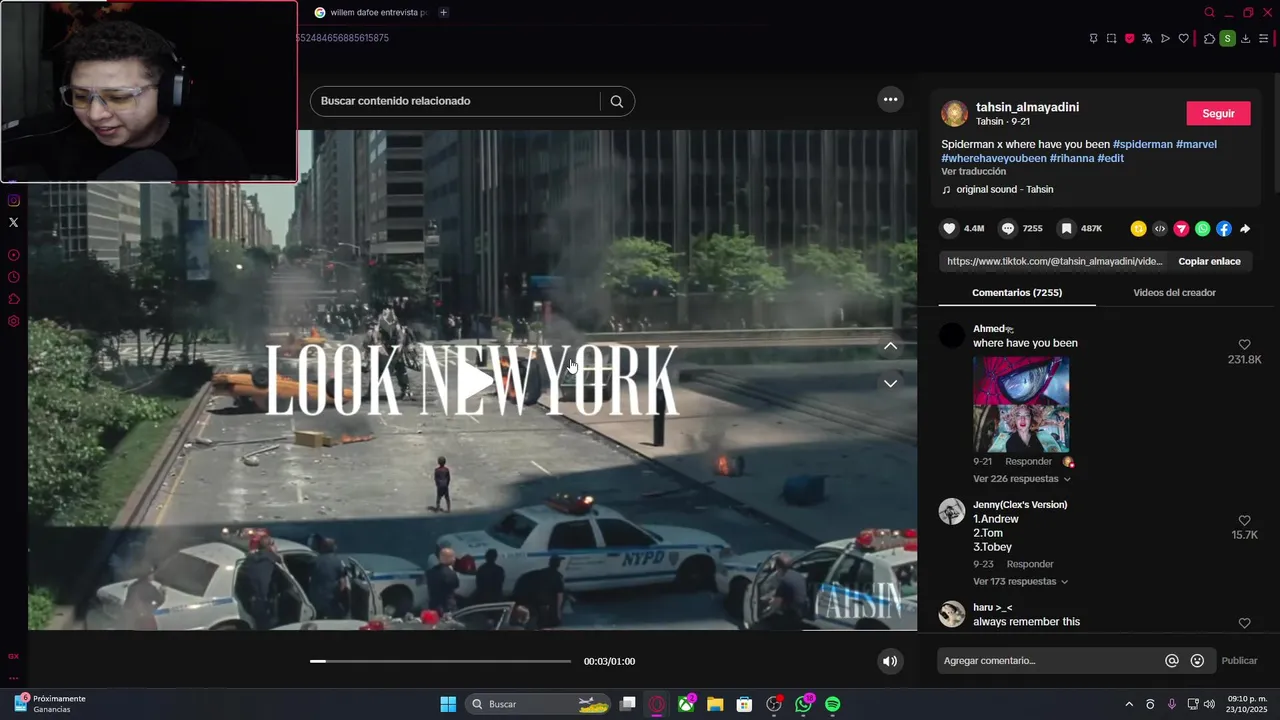Open comments bubble icon showing 7255
The height and width of the screenshot is (720, 1280).
click(1008, 228)
